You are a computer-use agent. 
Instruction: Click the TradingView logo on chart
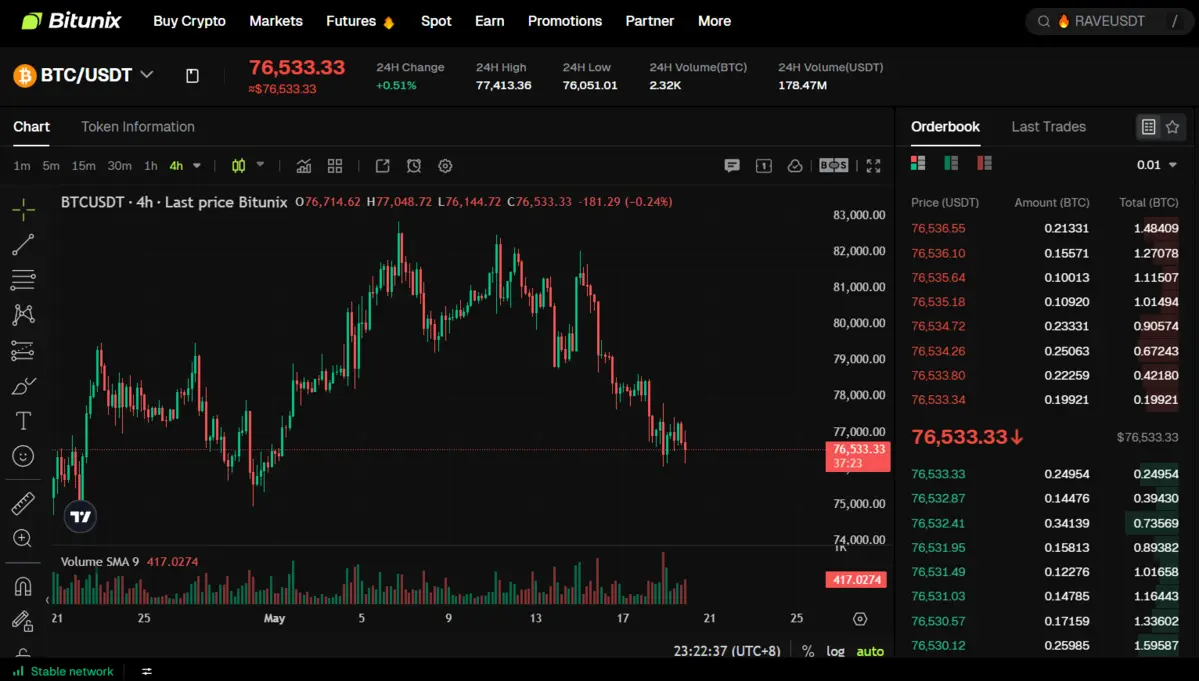pyautogui.click(x=80, y=517)
